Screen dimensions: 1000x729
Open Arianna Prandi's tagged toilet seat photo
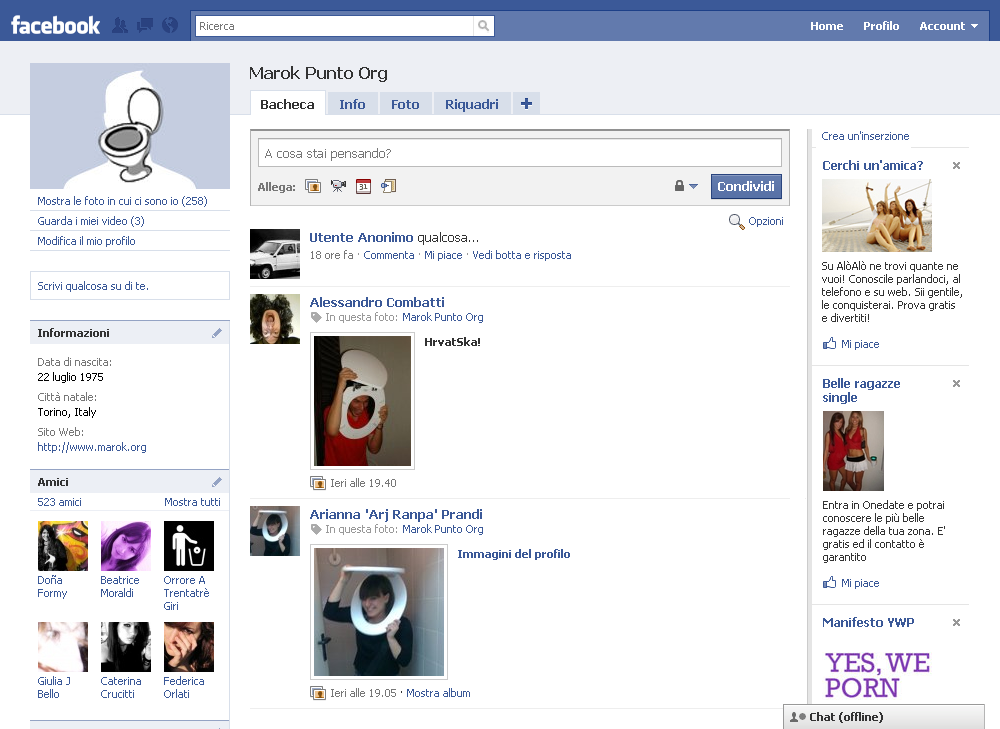379,612
